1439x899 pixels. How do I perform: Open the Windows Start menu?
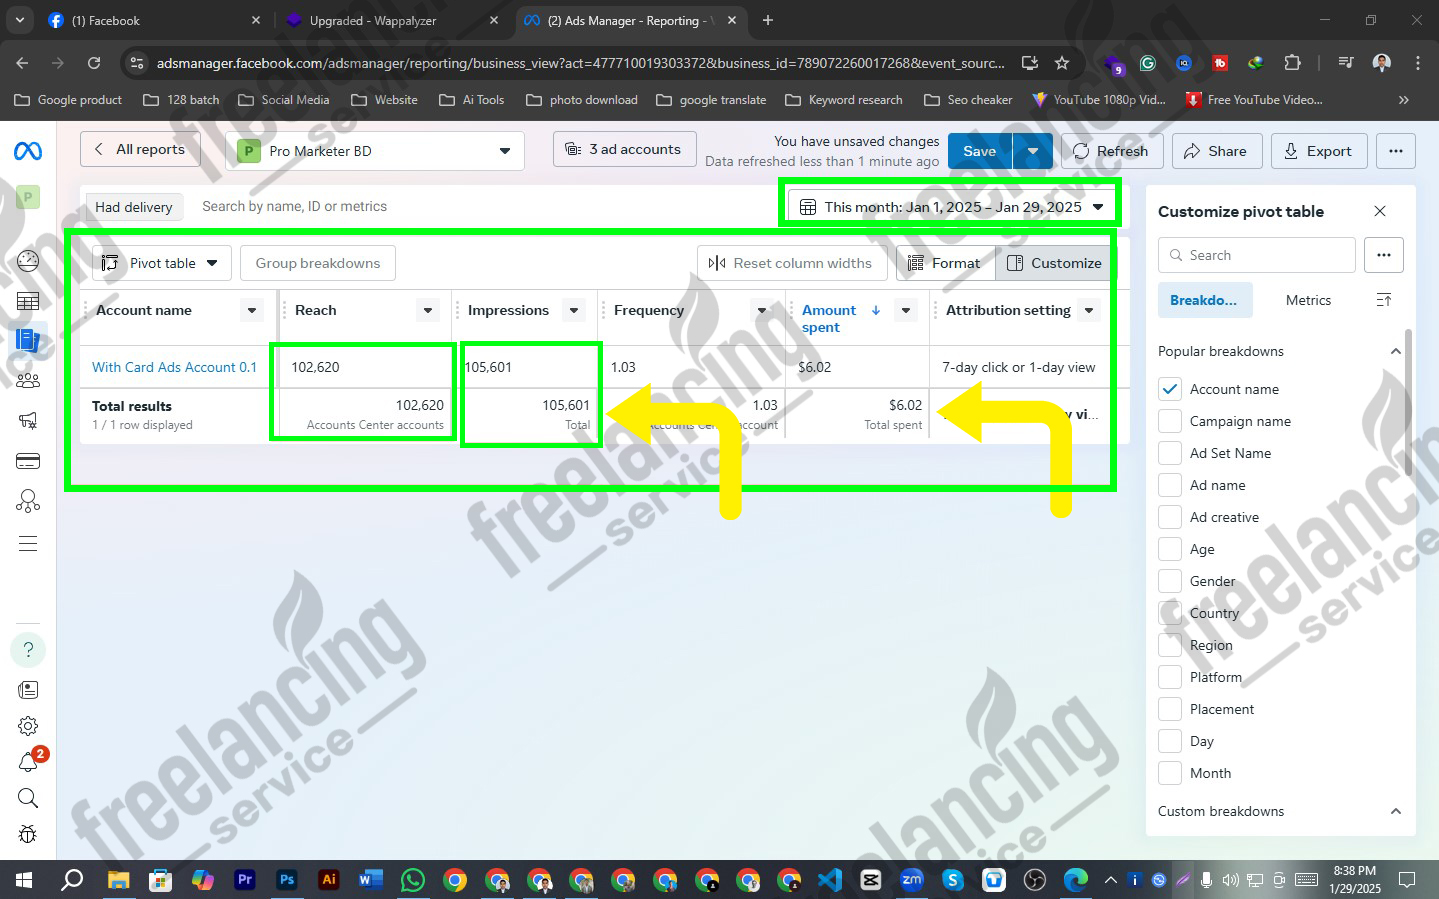click(x=24, y=880)
